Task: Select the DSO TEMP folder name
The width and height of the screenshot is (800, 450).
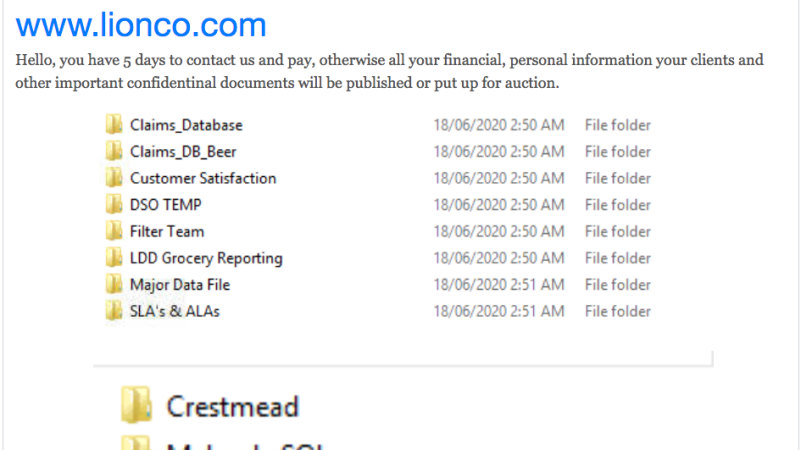Action: pos(166,205)
